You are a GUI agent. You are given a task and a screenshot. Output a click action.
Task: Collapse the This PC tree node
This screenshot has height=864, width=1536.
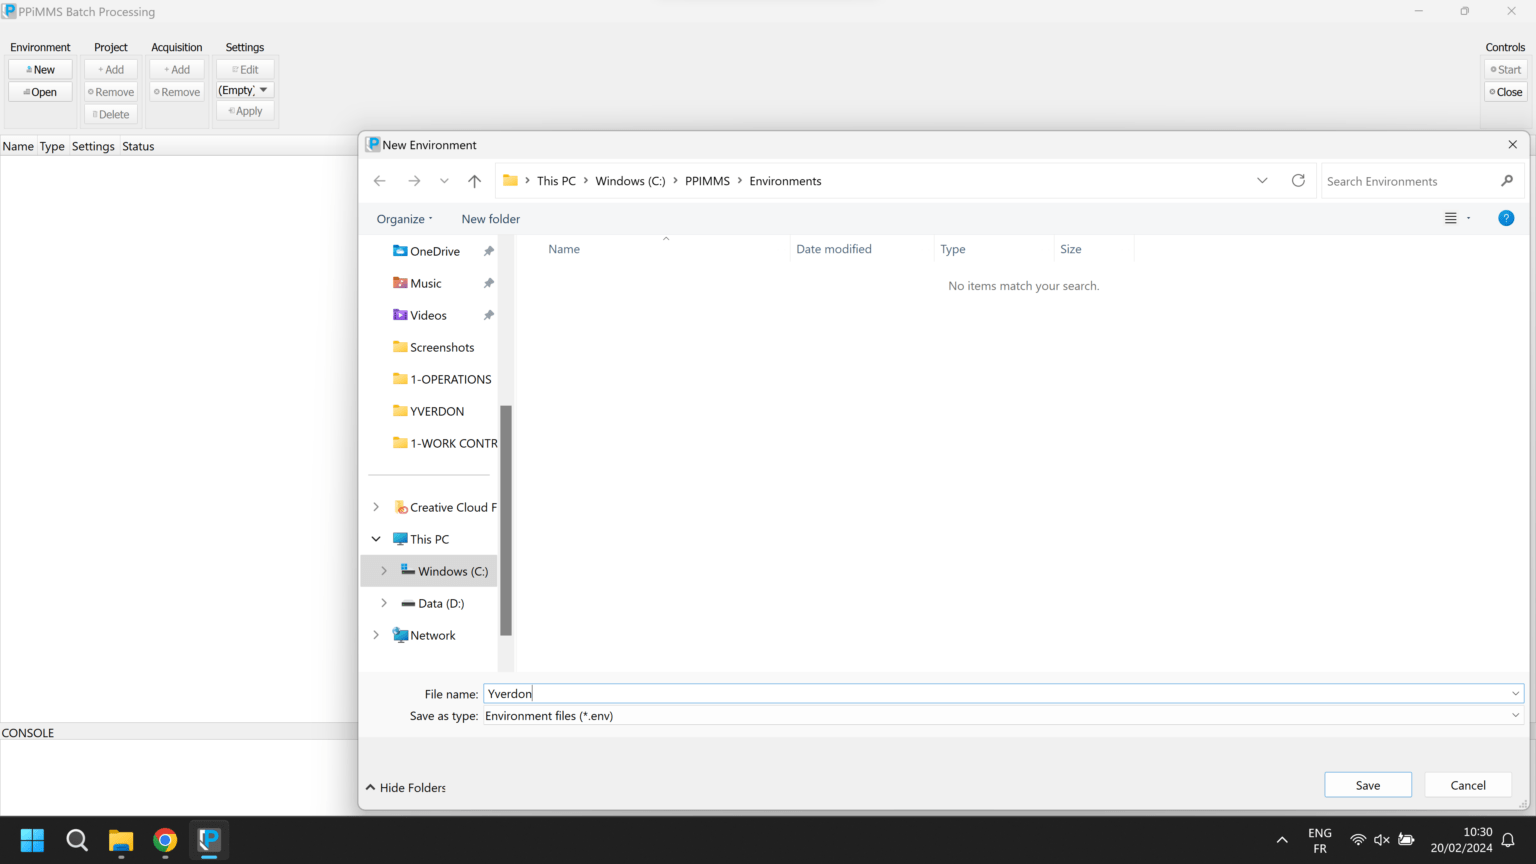(x=376, y=539)
